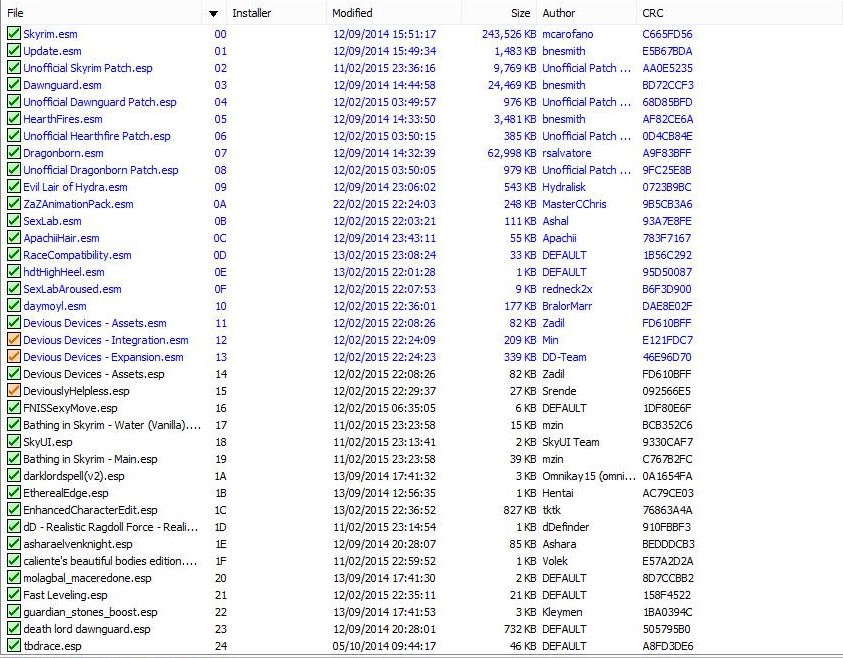Uncheck the Skyrim.esm plugin checkbox
This screenshot has width=843, height=658.
tap(14, 34)
